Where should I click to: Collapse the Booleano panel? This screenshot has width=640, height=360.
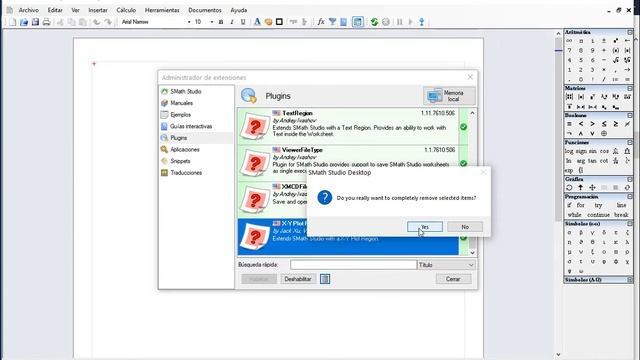tap(630, 116)
